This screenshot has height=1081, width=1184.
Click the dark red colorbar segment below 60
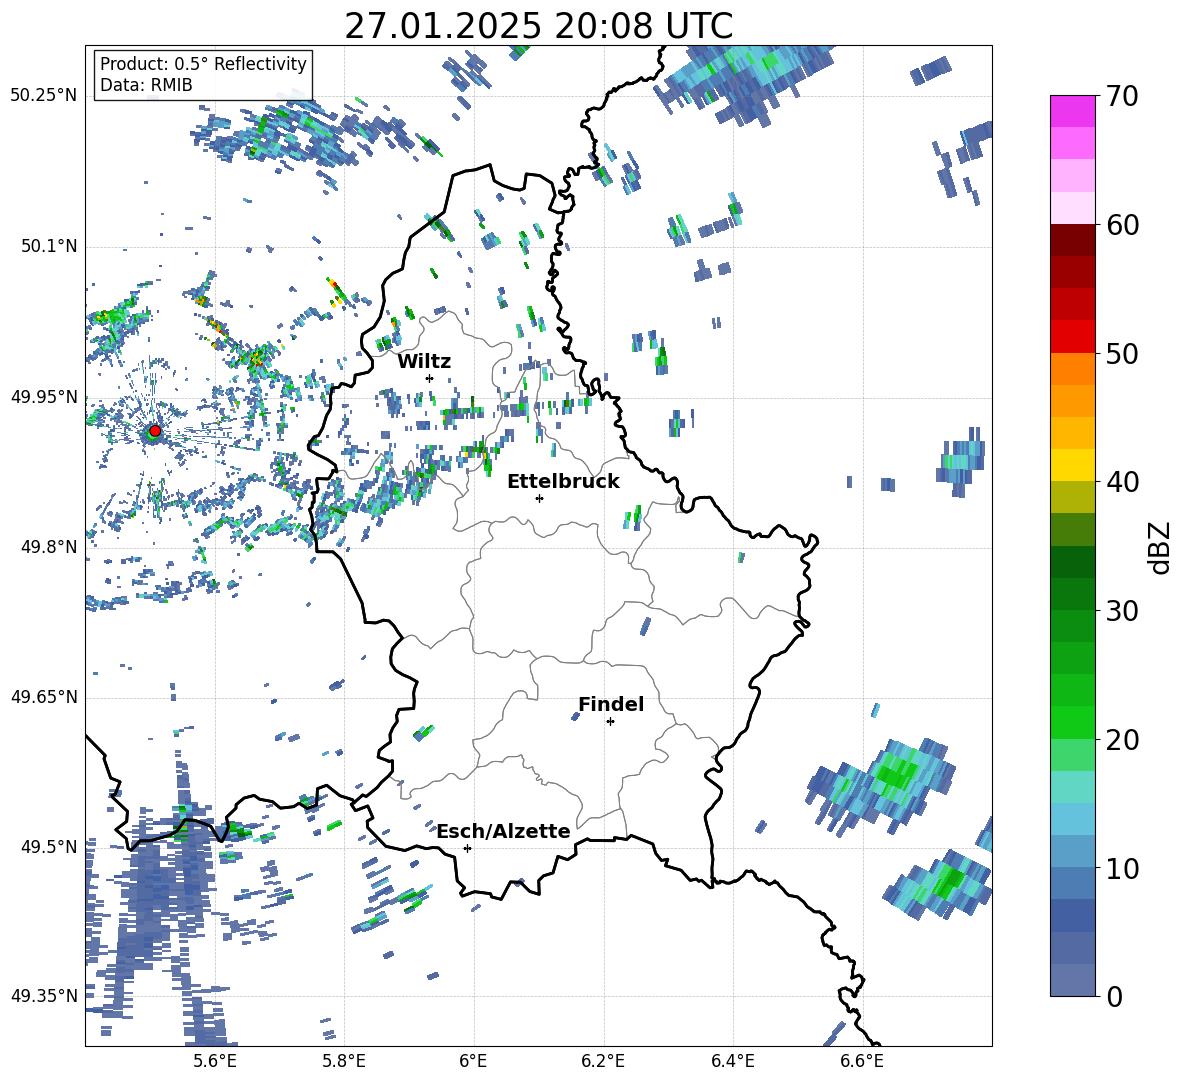[x=1073, y=240]
